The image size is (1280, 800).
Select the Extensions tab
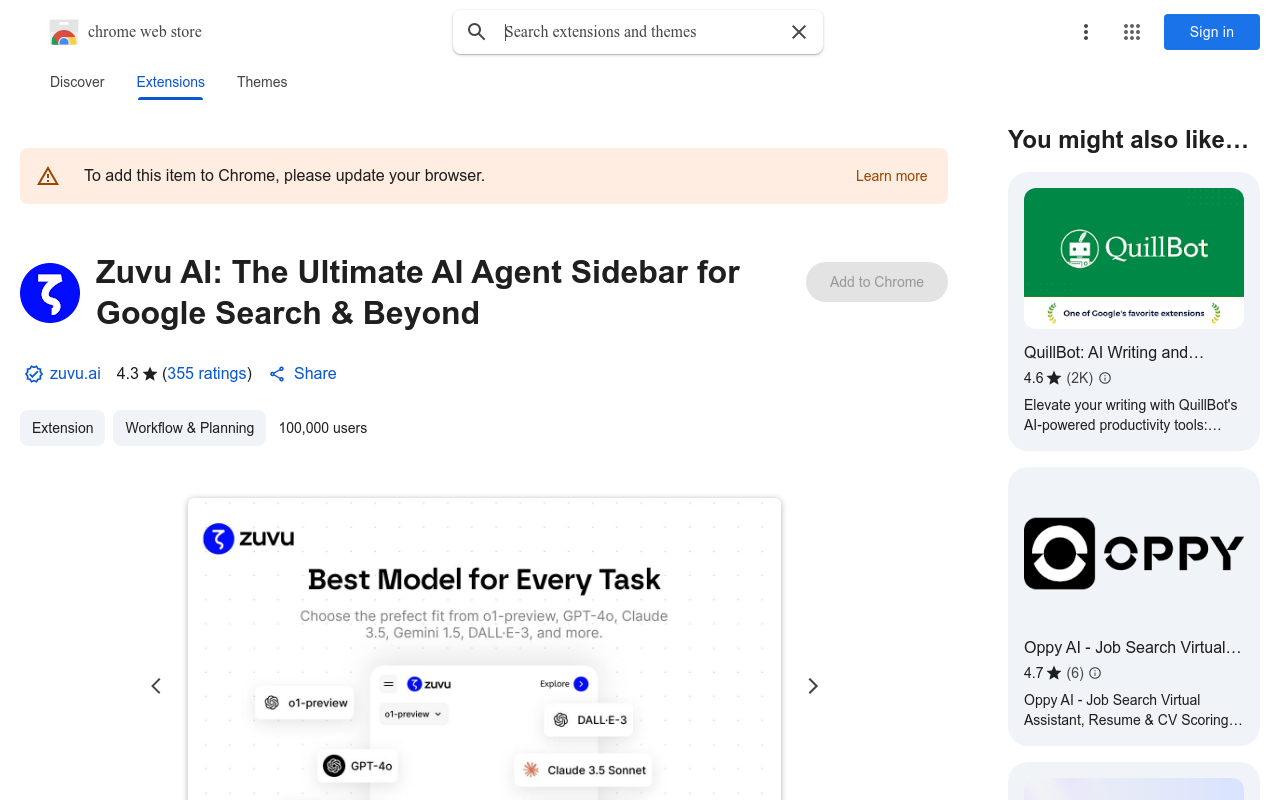click(x=171, y=82)
